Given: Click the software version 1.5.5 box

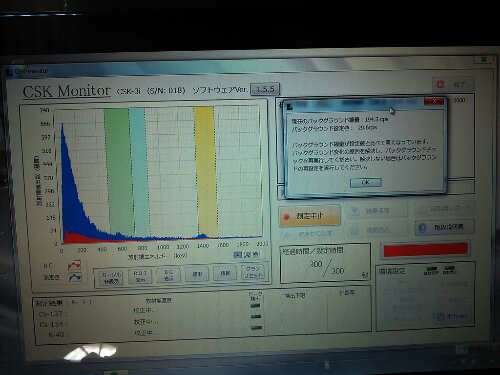Looking at the screenshot, I should coord(265,89).
